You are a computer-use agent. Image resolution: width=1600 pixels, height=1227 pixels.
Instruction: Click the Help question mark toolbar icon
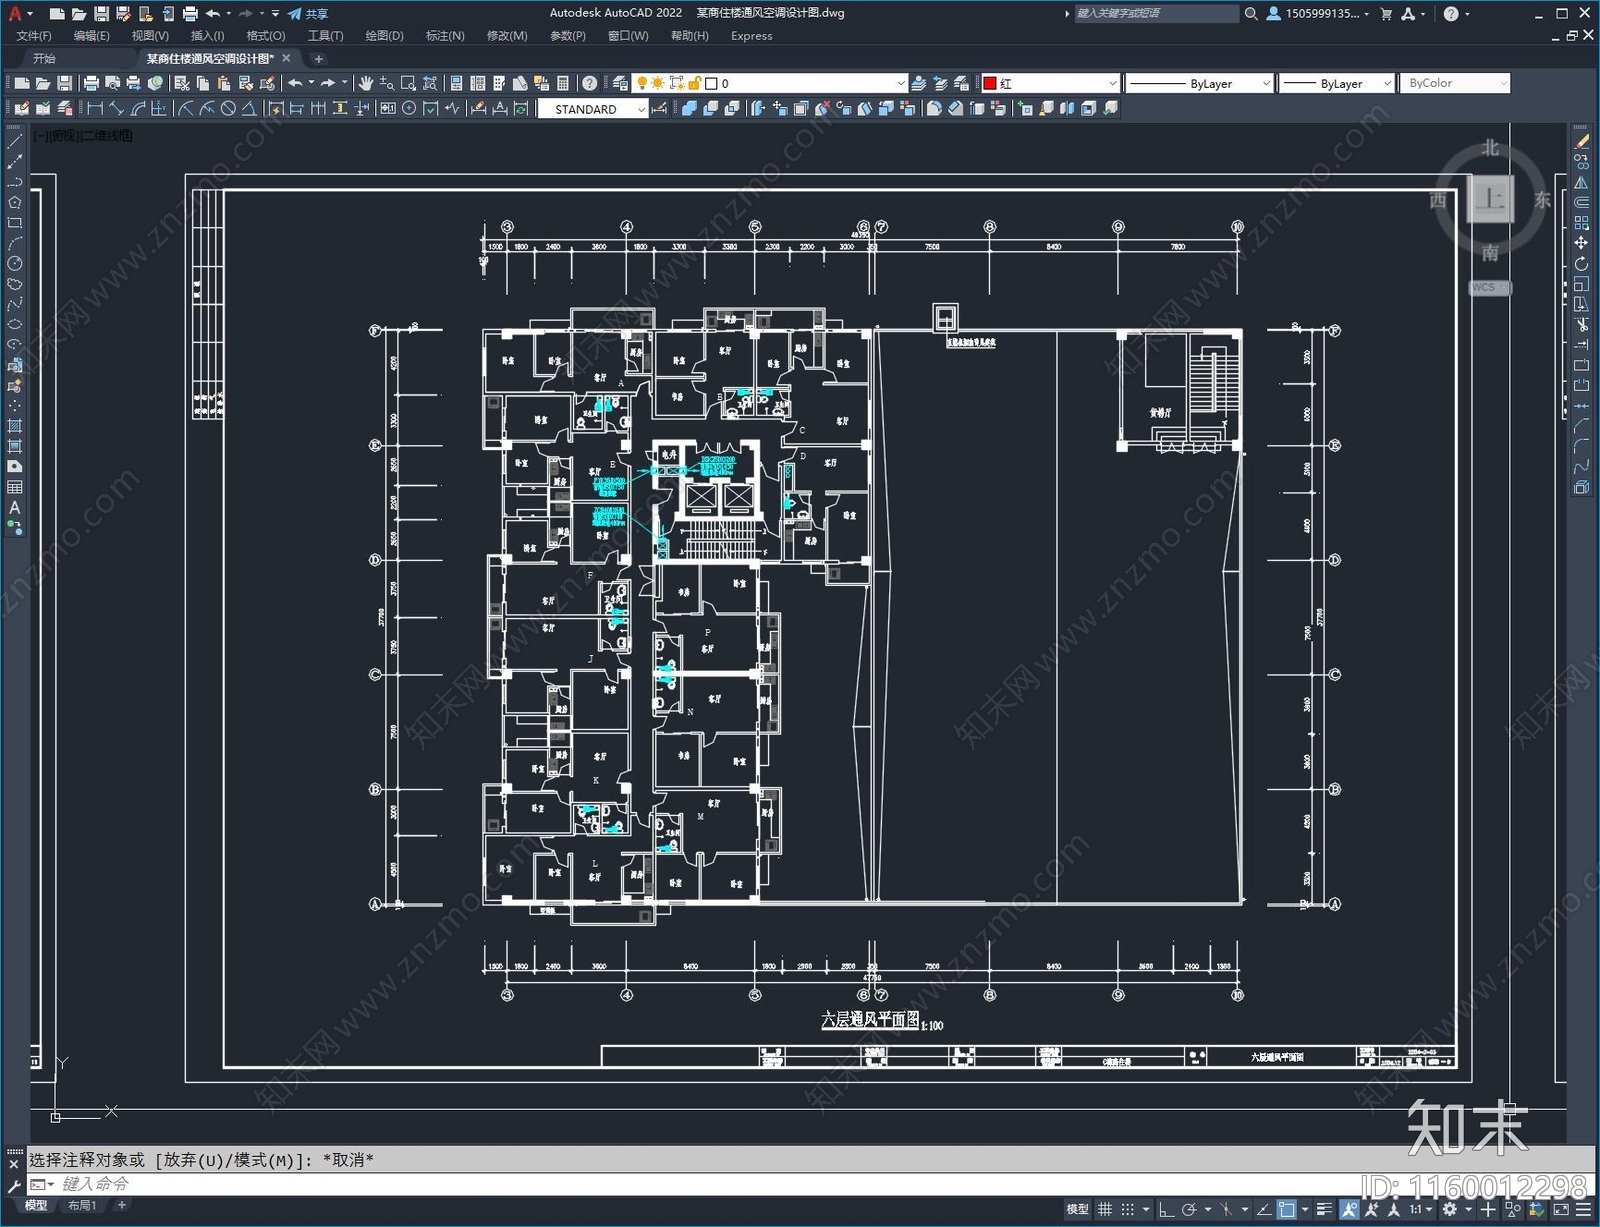[x=590, y=83]
